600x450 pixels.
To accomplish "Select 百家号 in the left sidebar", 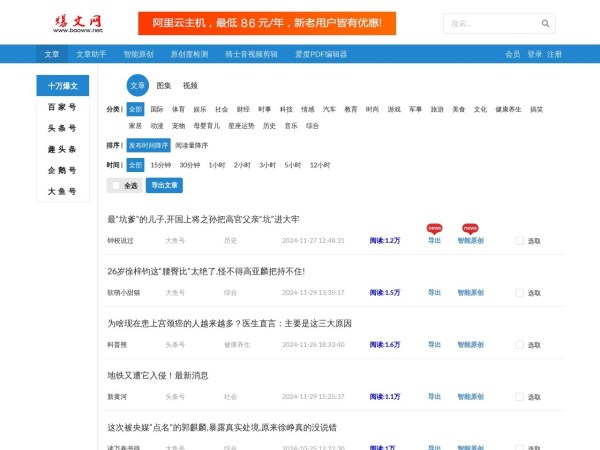I will pyautogui.click(x=62, y=107).
